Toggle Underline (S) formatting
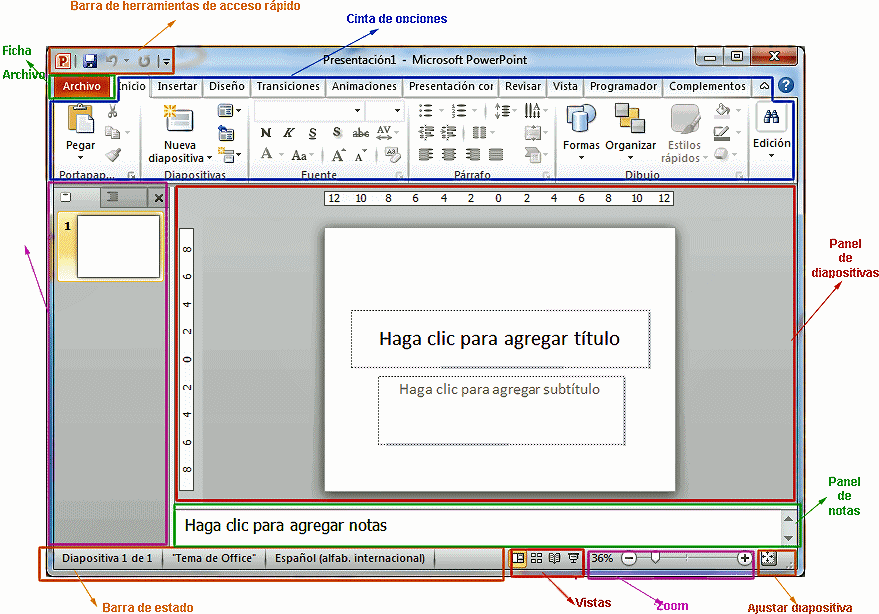879x614 pixels. (x=312, y=133)
